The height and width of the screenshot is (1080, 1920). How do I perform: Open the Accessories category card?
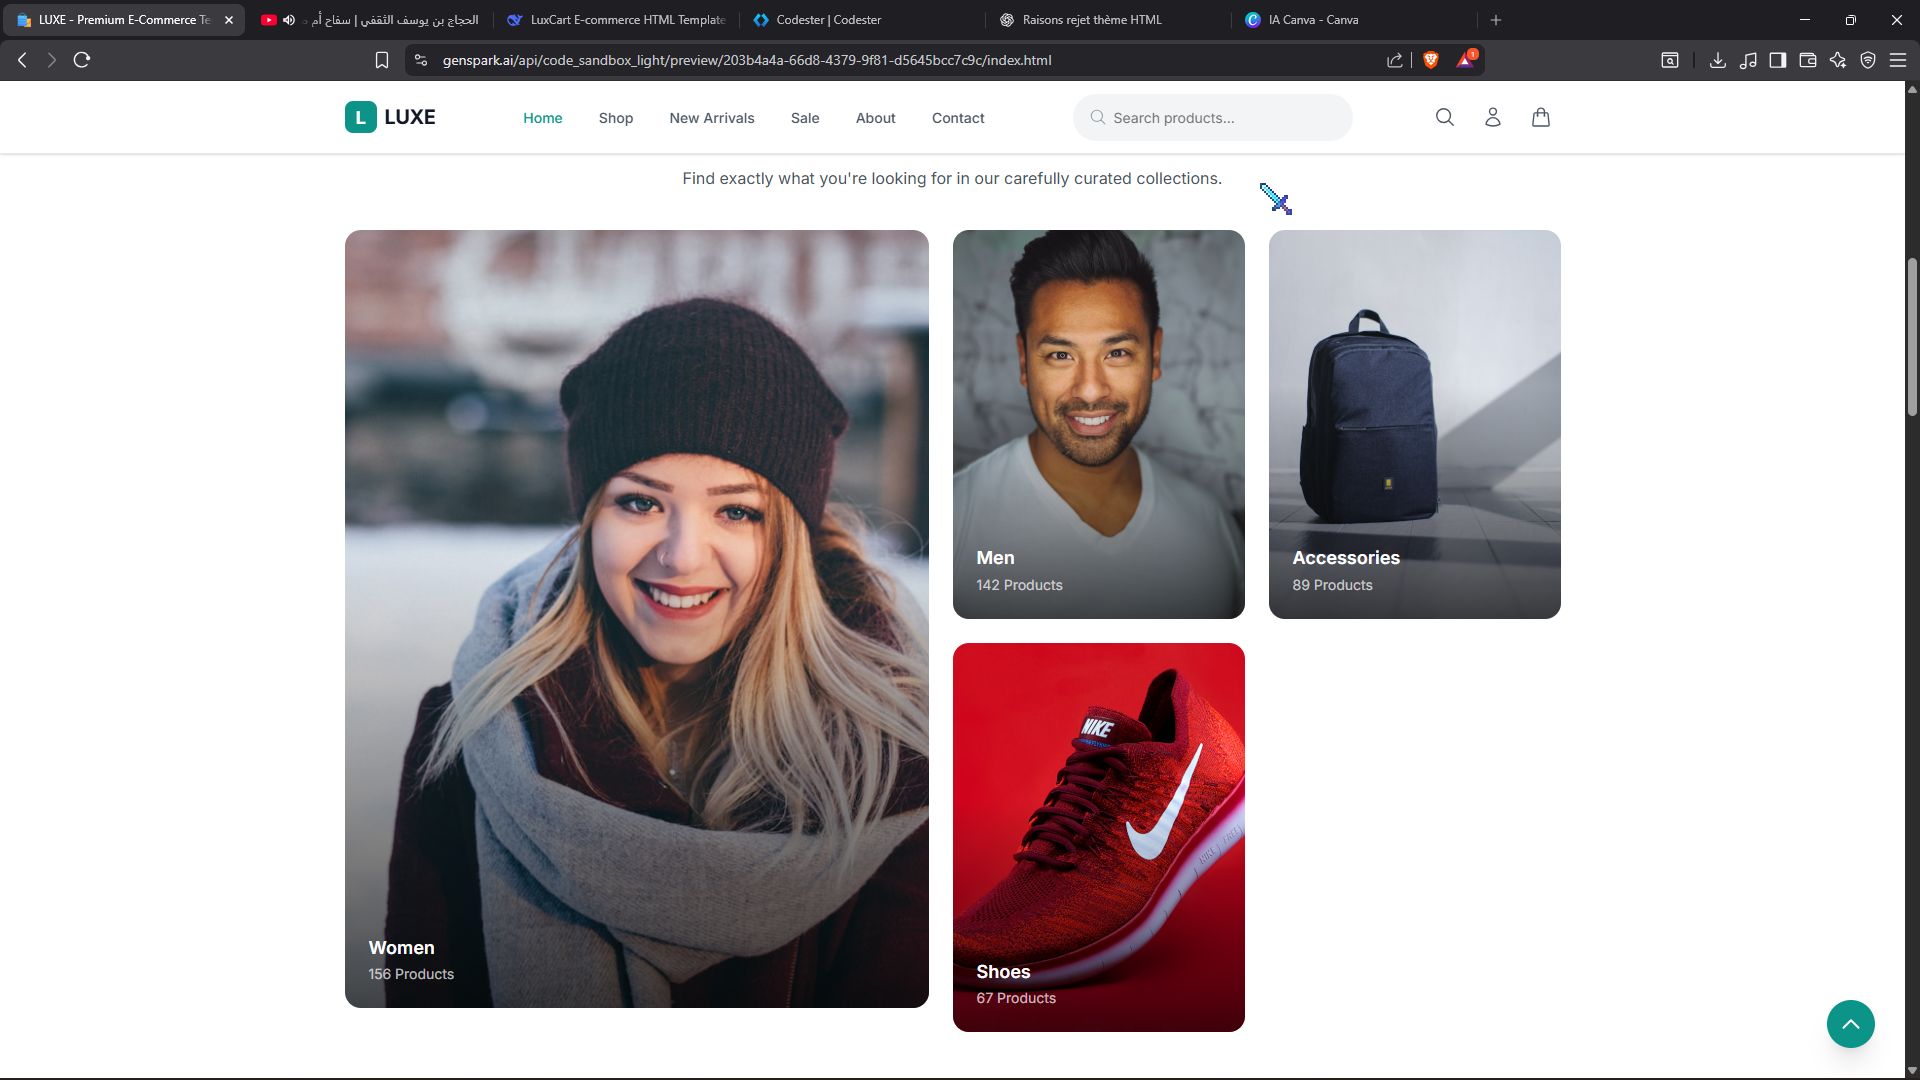[1414, 424]
